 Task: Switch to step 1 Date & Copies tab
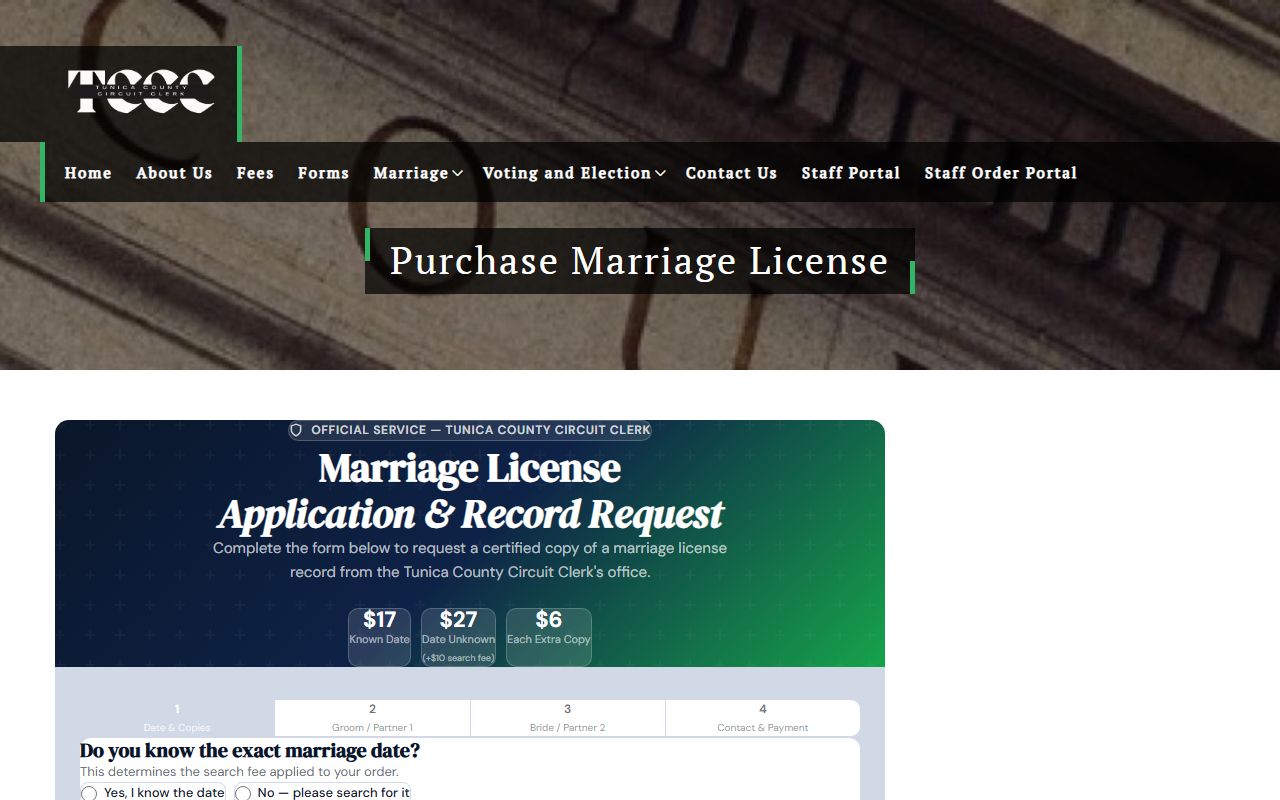177,718
